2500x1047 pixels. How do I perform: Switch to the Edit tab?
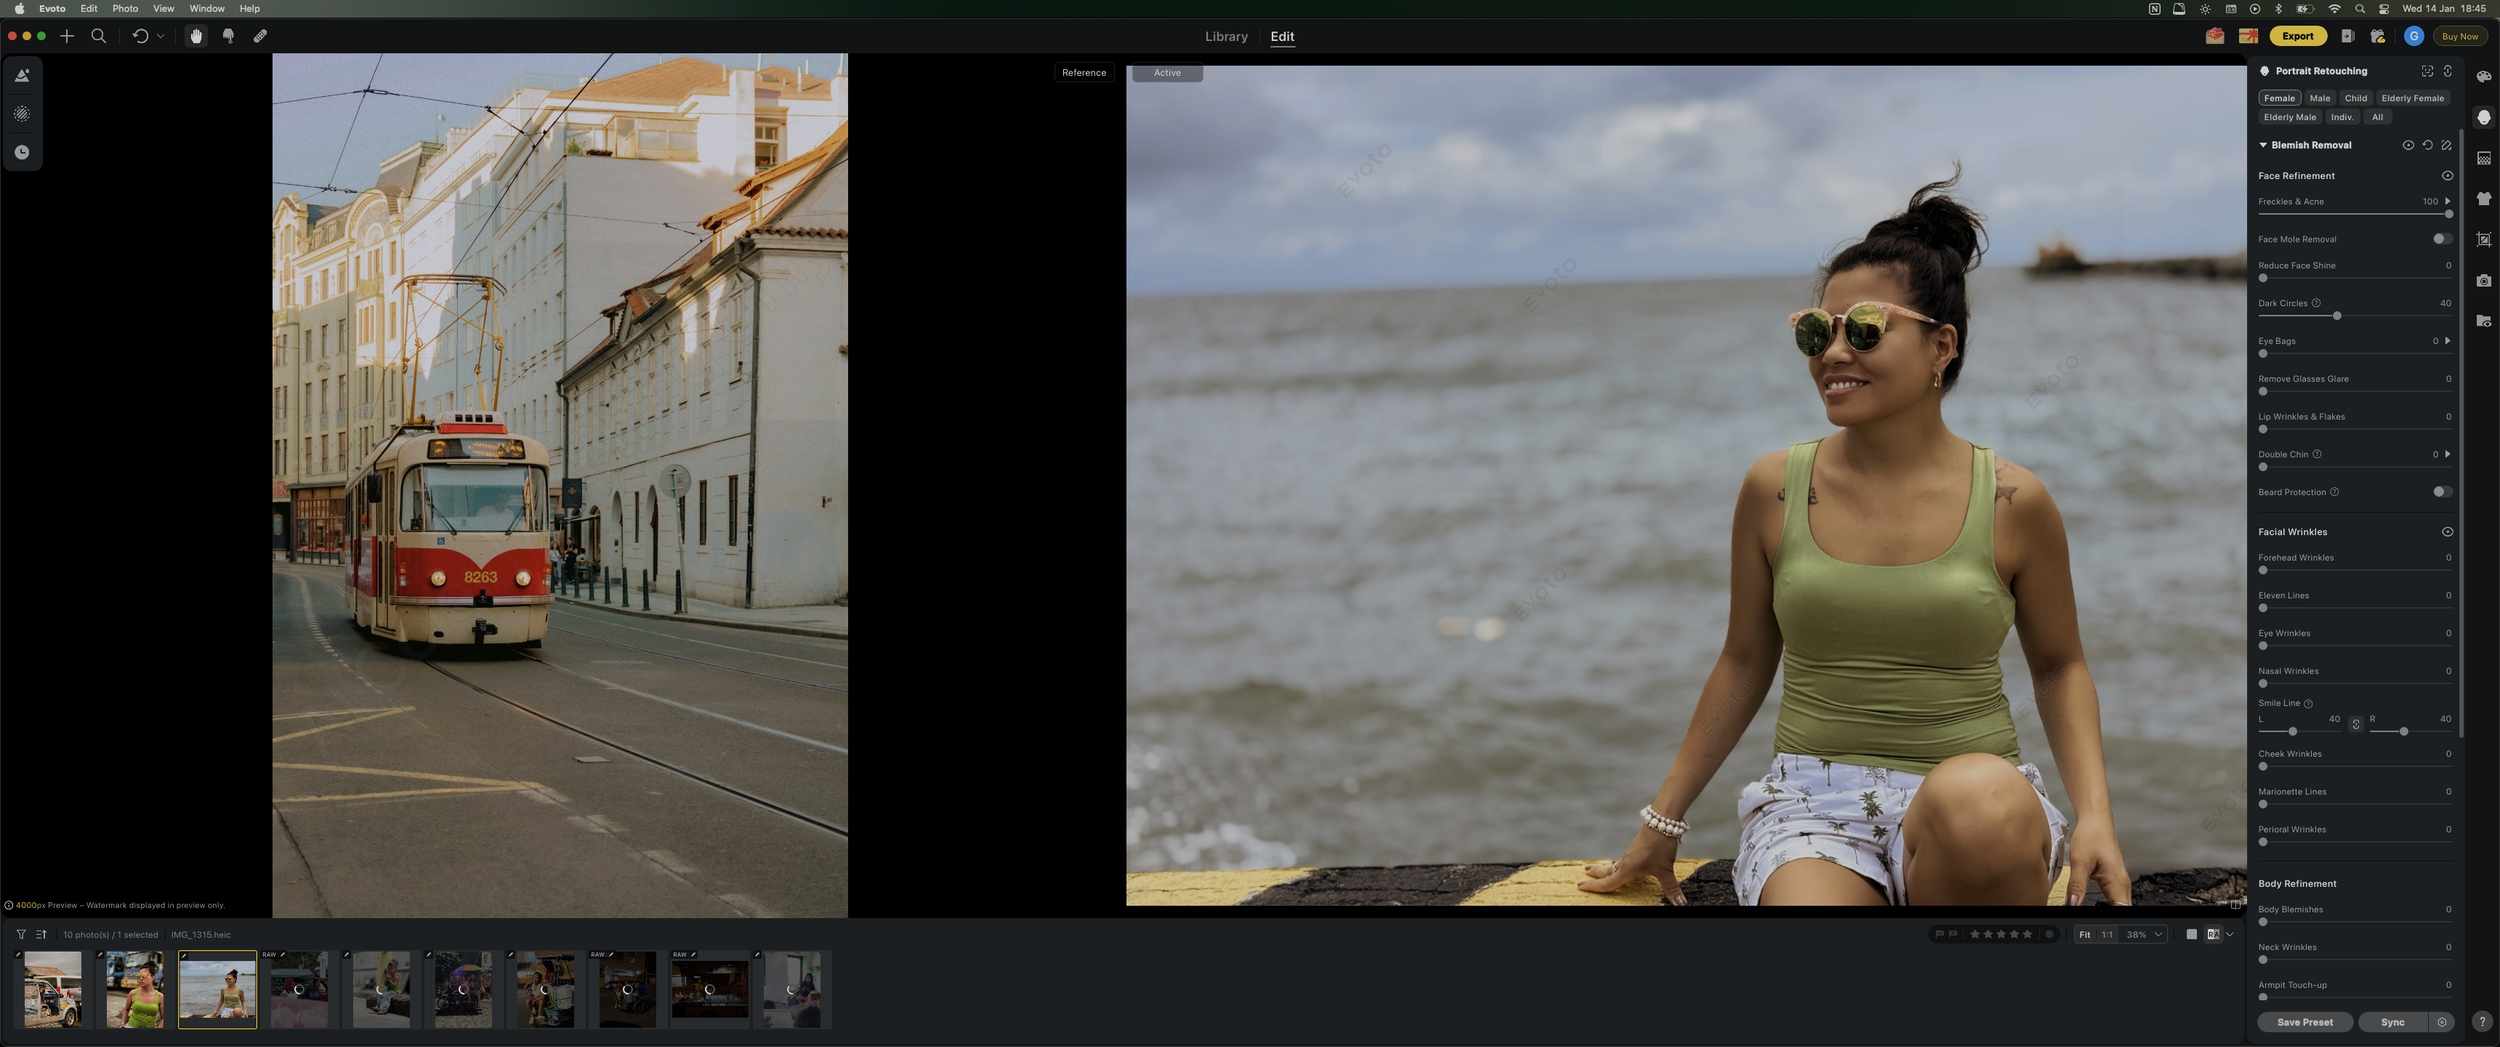[x=1282, y=36]
